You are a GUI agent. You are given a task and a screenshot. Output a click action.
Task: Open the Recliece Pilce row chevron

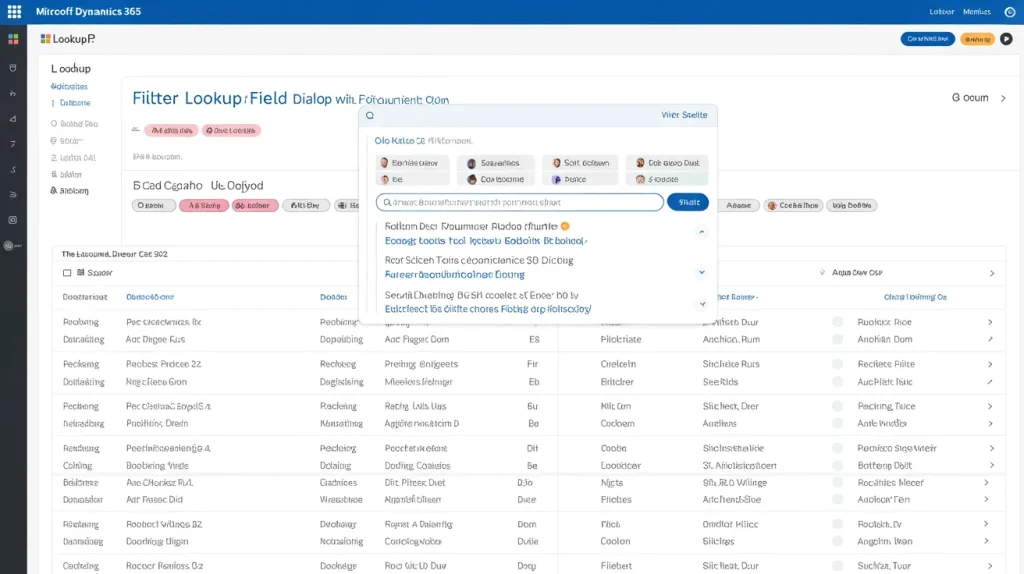[x=990, y=364]
